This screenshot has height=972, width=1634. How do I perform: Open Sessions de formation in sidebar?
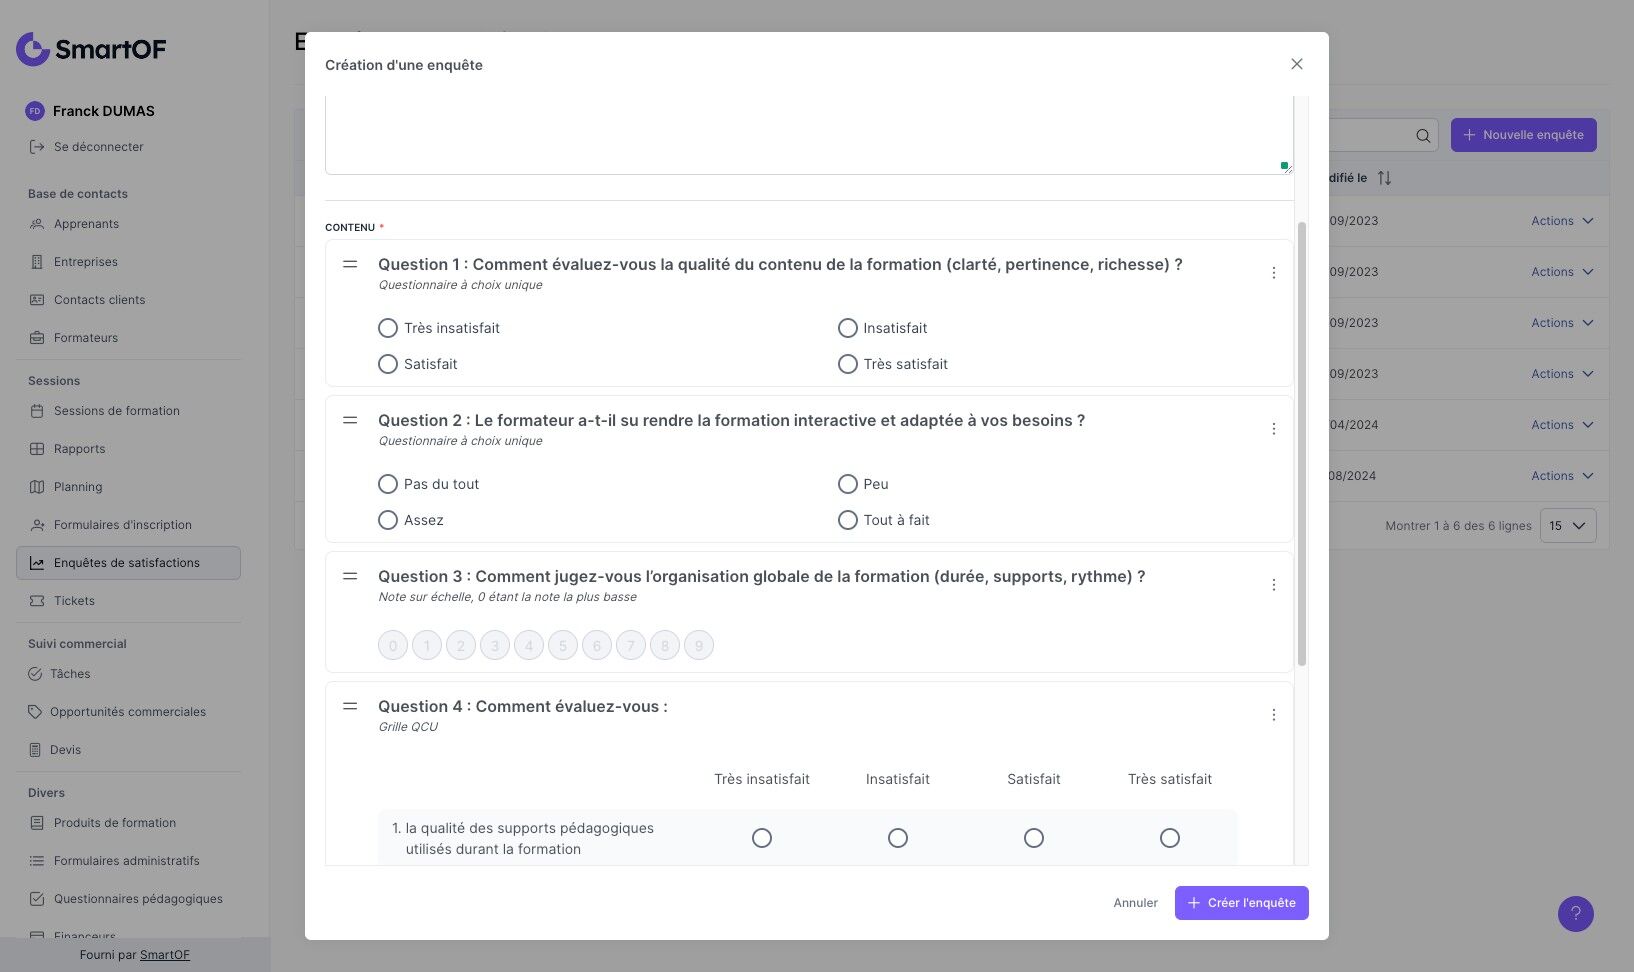(x=116, y=411)
